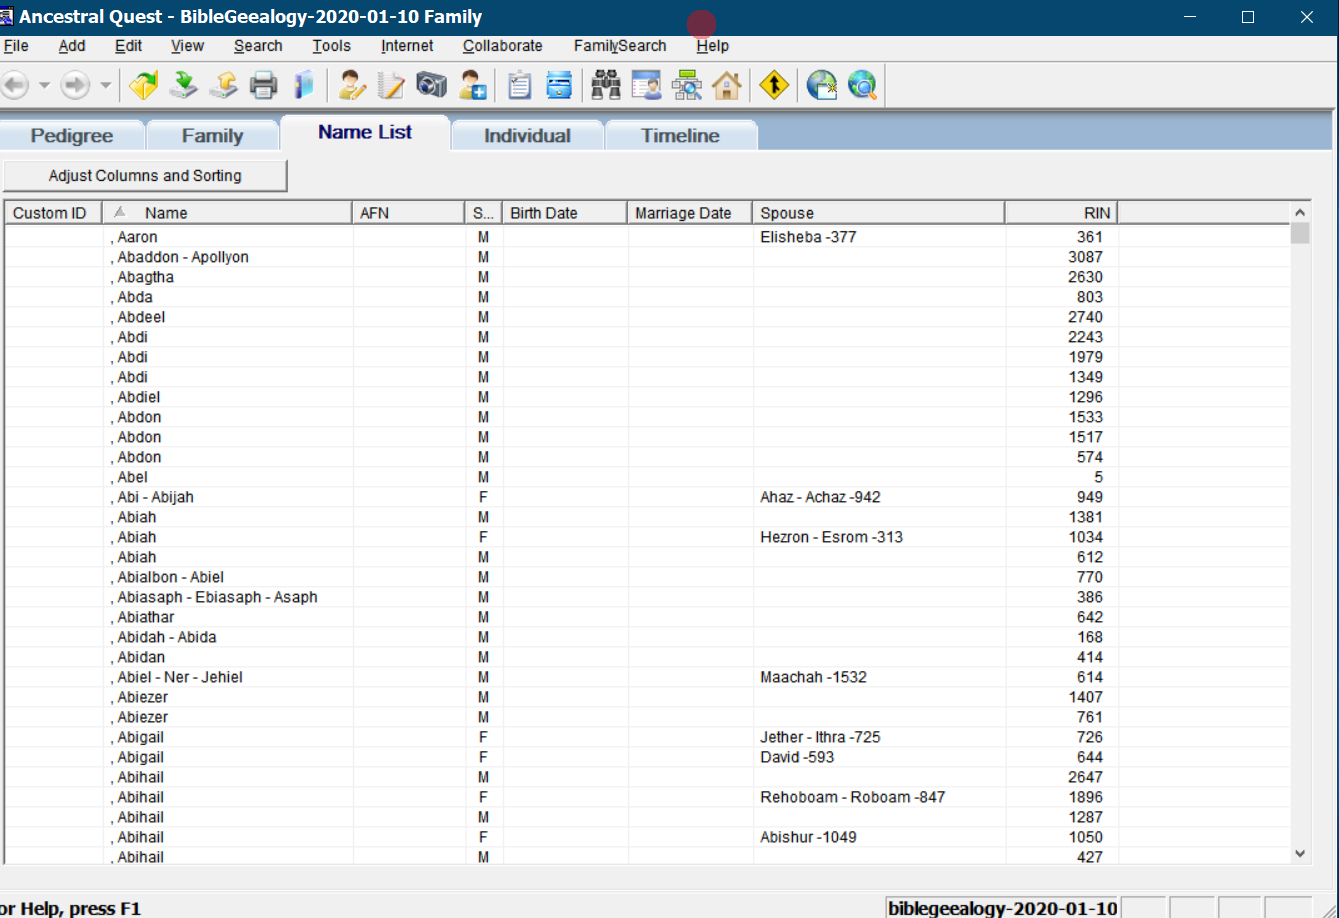Click the Print icon in toolbar
Image resolution: width=1339 pixels, height=918 pixels.
(263, 85)
